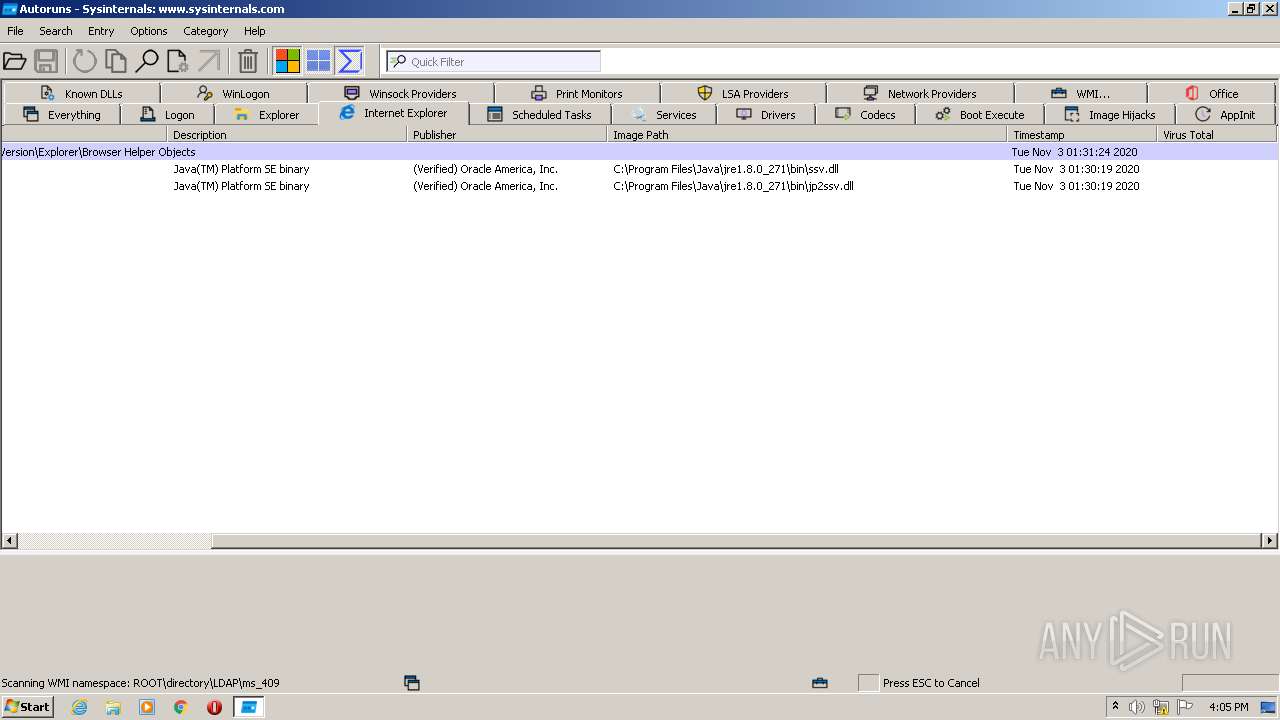
Task: Click the horizontal scrollbar right arrow
Action: point(1269,541)
